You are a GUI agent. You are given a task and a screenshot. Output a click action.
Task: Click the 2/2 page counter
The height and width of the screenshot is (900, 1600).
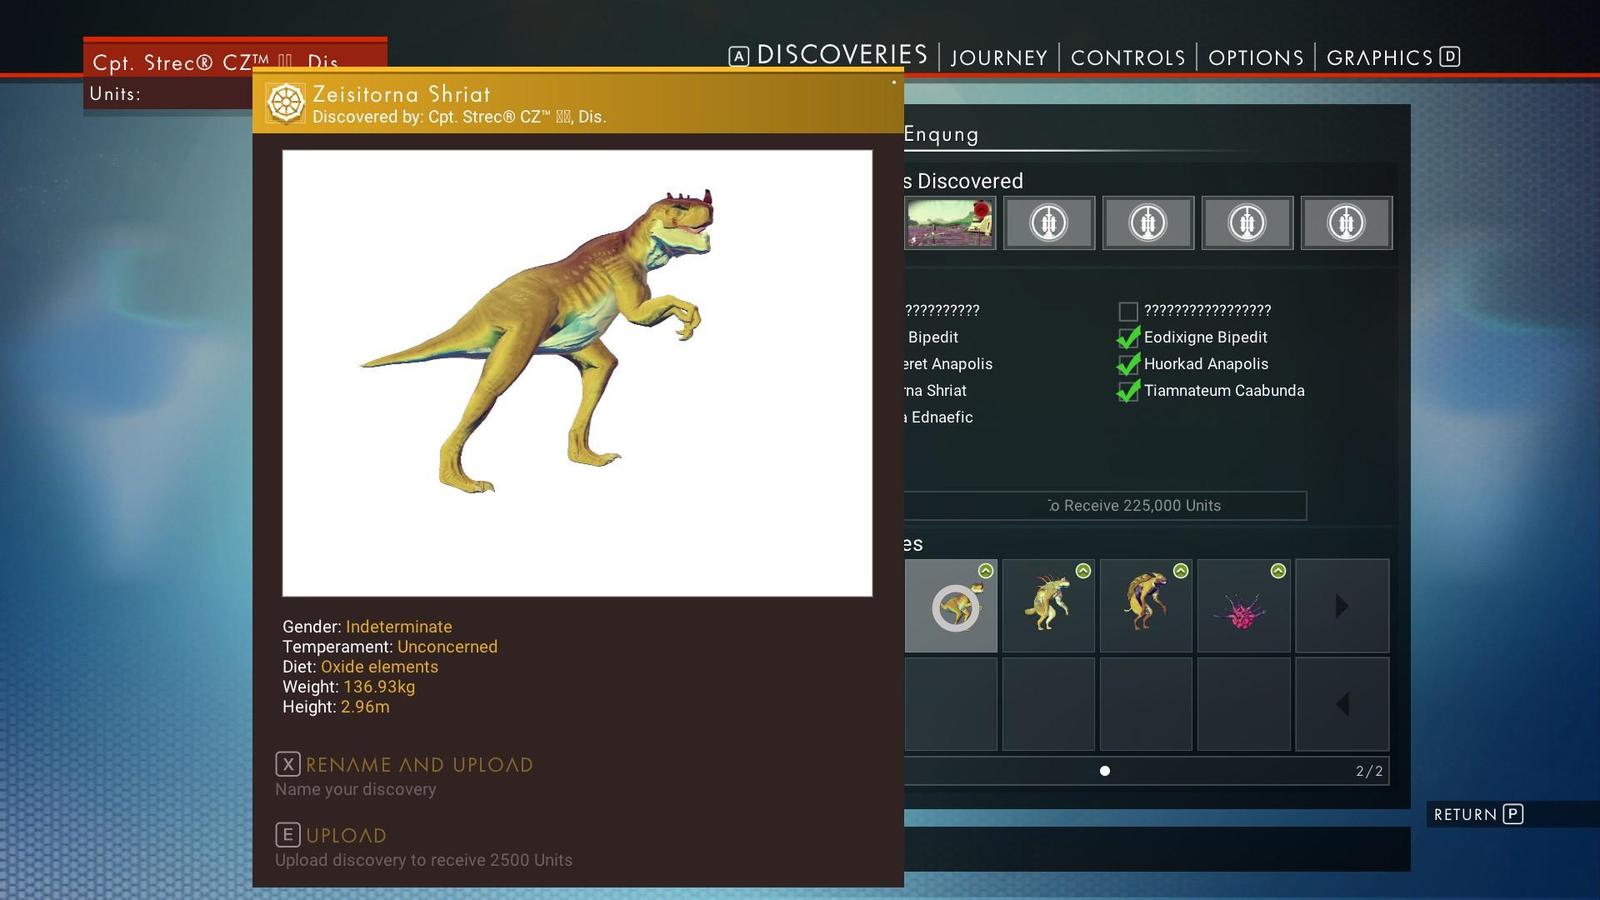click(1369, 771)
